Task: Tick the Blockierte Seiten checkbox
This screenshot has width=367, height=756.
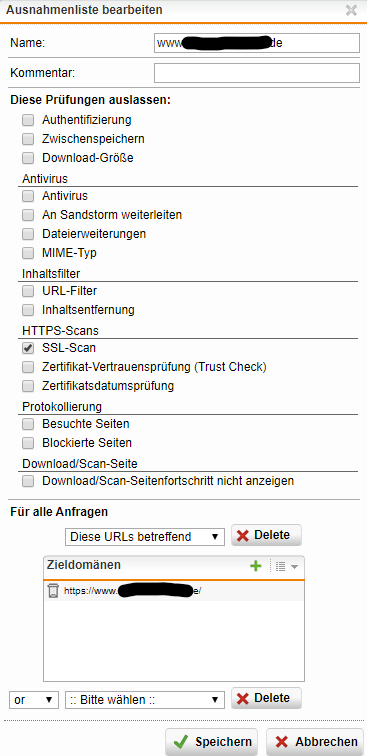Action: click(x=28, y=443)
